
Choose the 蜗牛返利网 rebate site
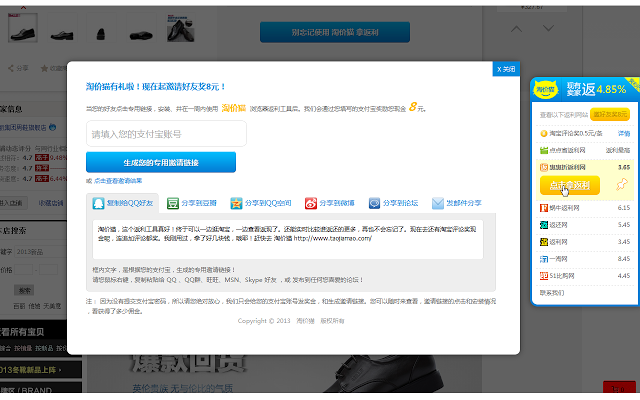[585, 208]
